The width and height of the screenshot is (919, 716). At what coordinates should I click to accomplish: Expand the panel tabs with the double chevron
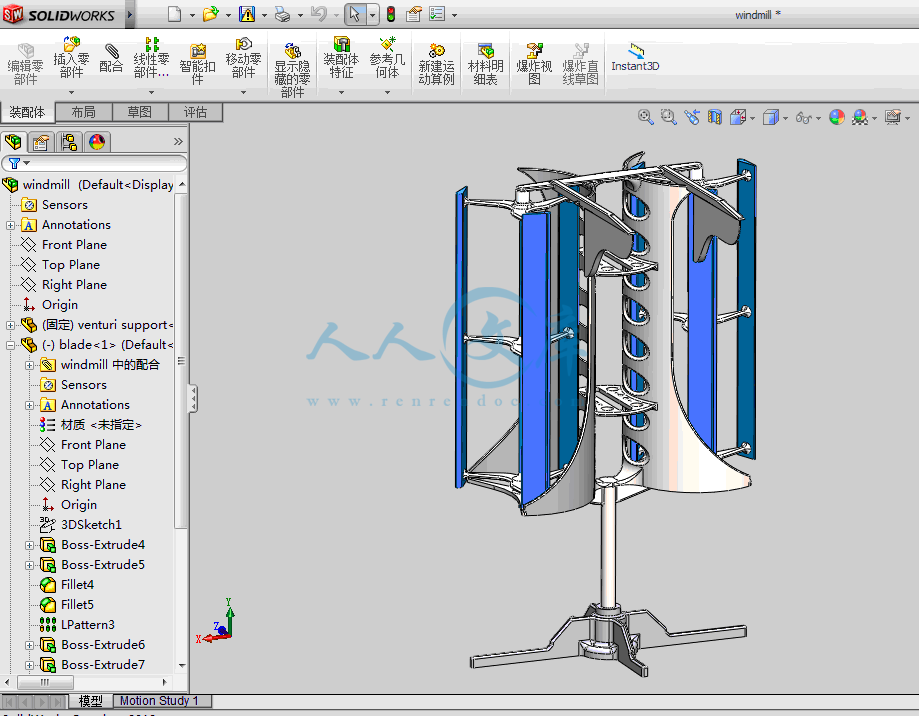[x=178, y=142]
